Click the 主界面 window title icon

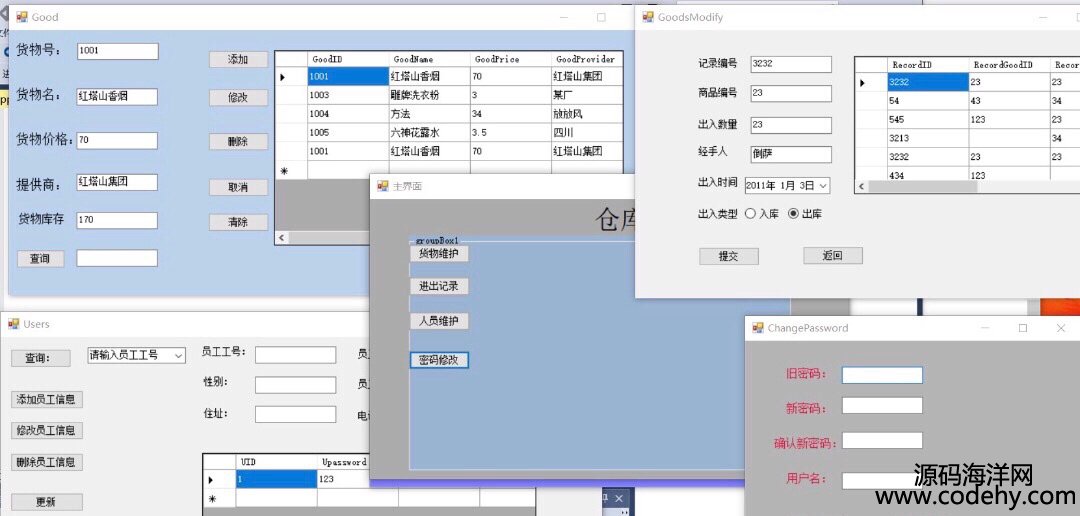click(x=383, y=187)
